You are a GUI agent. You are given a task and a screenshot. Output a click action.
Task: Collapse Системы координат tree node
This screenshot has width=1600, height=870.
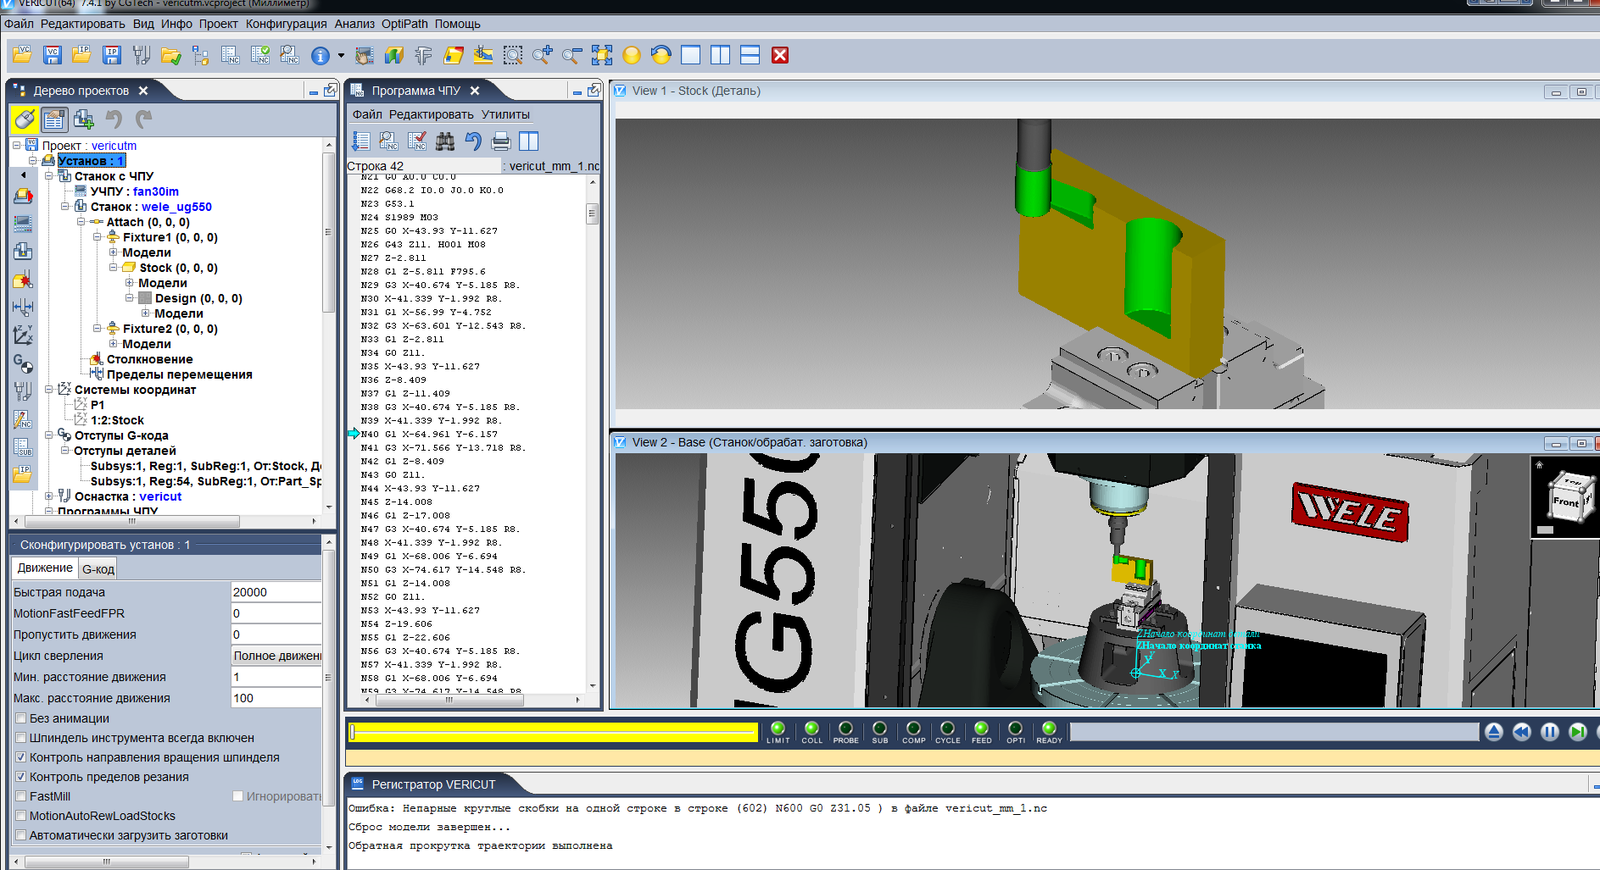49,390
